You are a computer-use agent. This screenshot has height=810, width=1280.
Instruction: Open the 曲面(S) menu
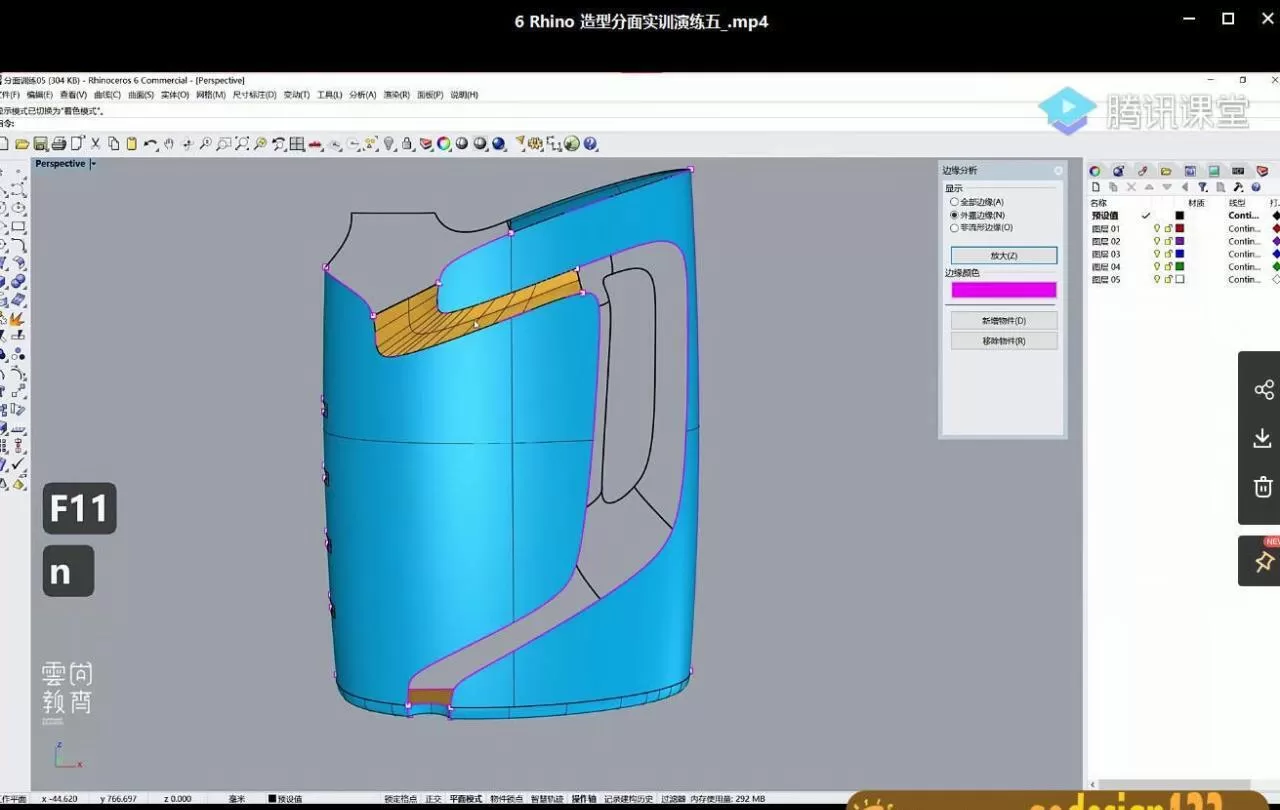[x=141, y=95]
